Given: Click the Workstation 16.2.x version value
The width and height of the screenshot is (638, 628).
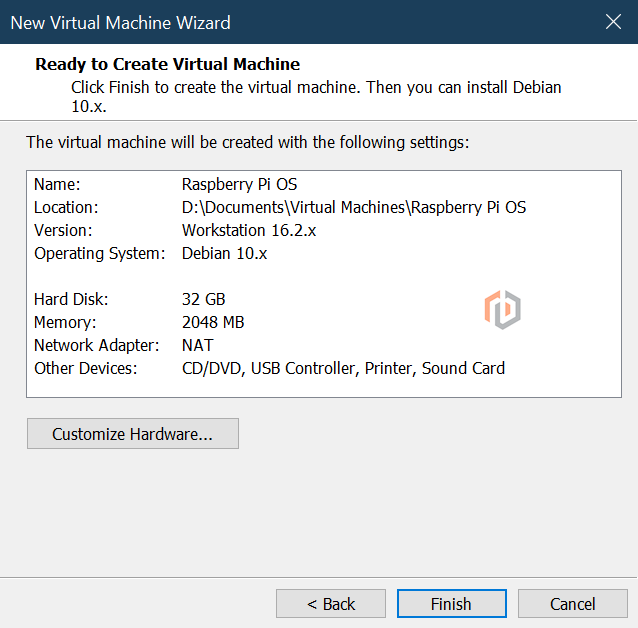Looking at the screenshot, I should (249, 230).
